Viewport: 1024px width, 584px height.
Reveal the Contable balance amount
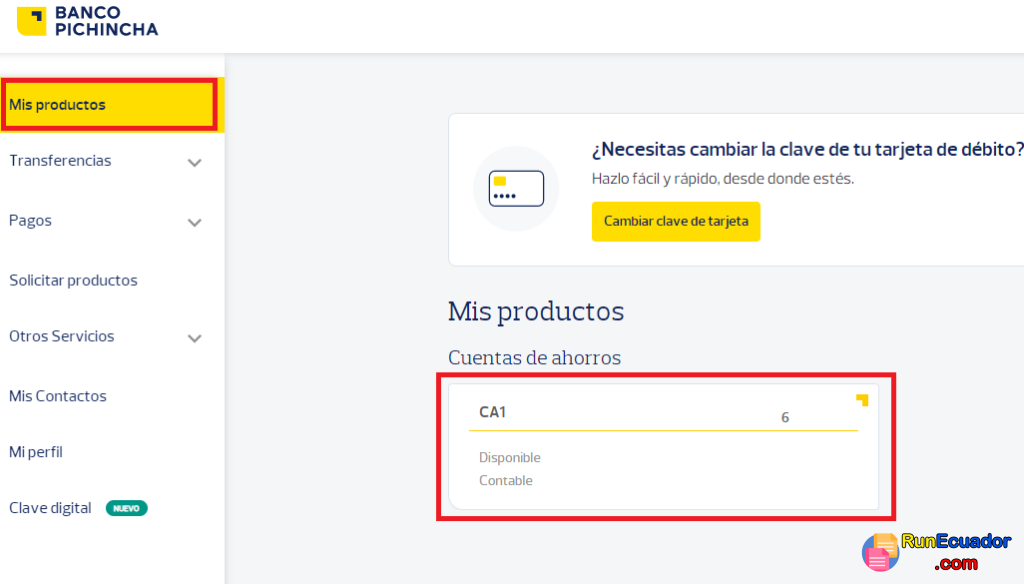point(506,480)
